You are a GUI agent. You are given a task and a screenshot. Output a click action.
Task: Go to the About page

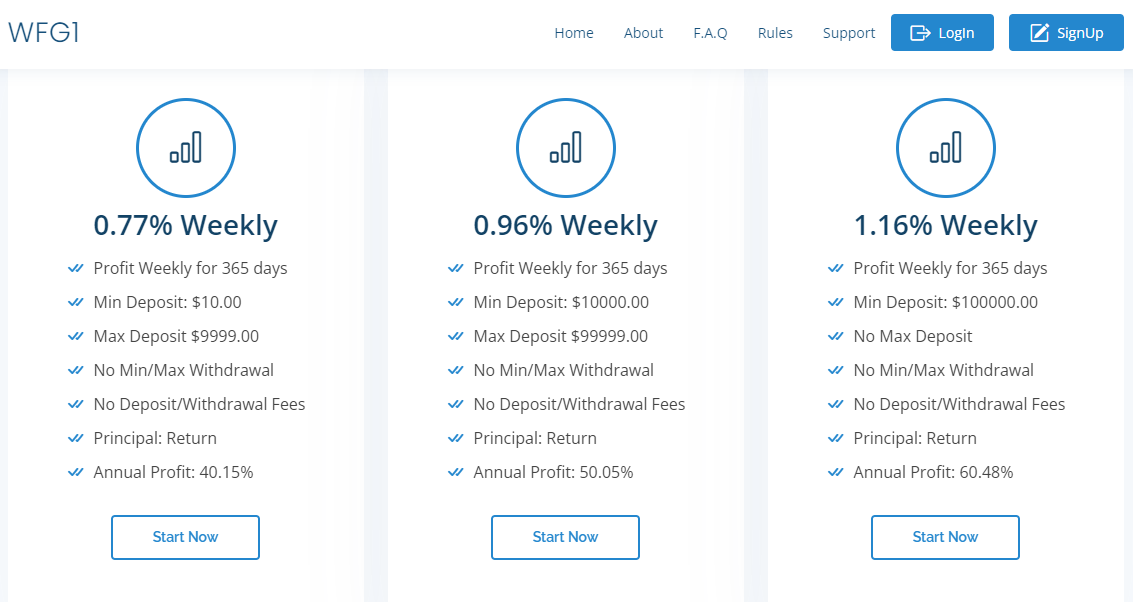coord(643,33)
